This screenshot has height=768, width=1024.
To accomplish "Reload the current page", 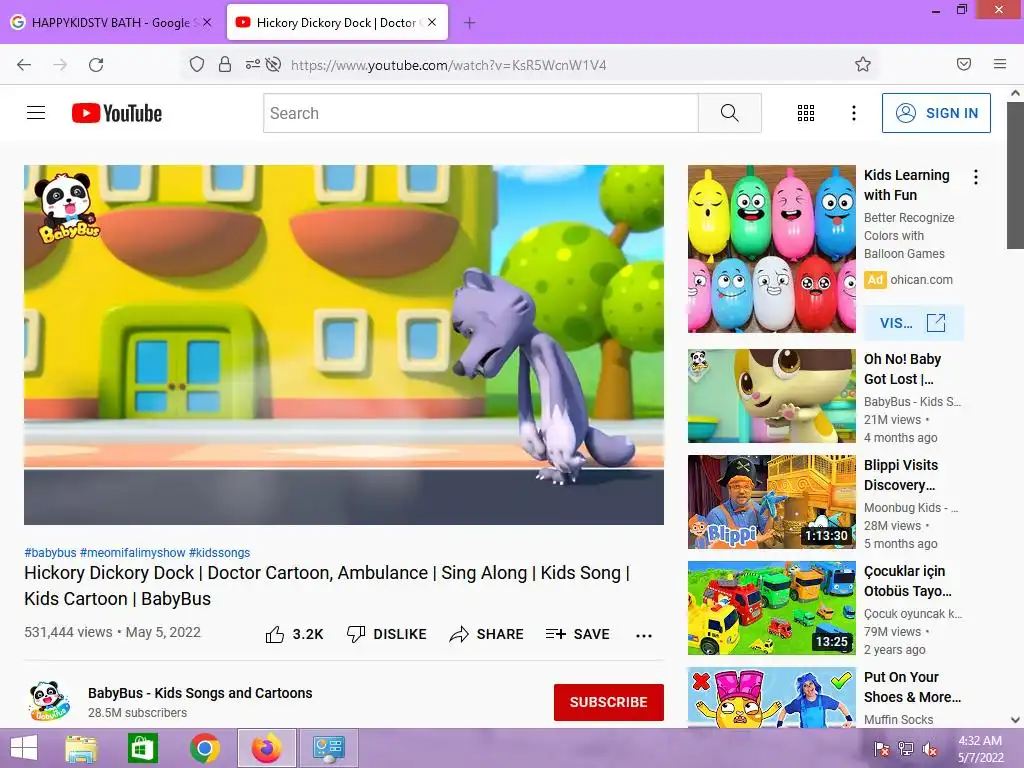I will point(96,65).
